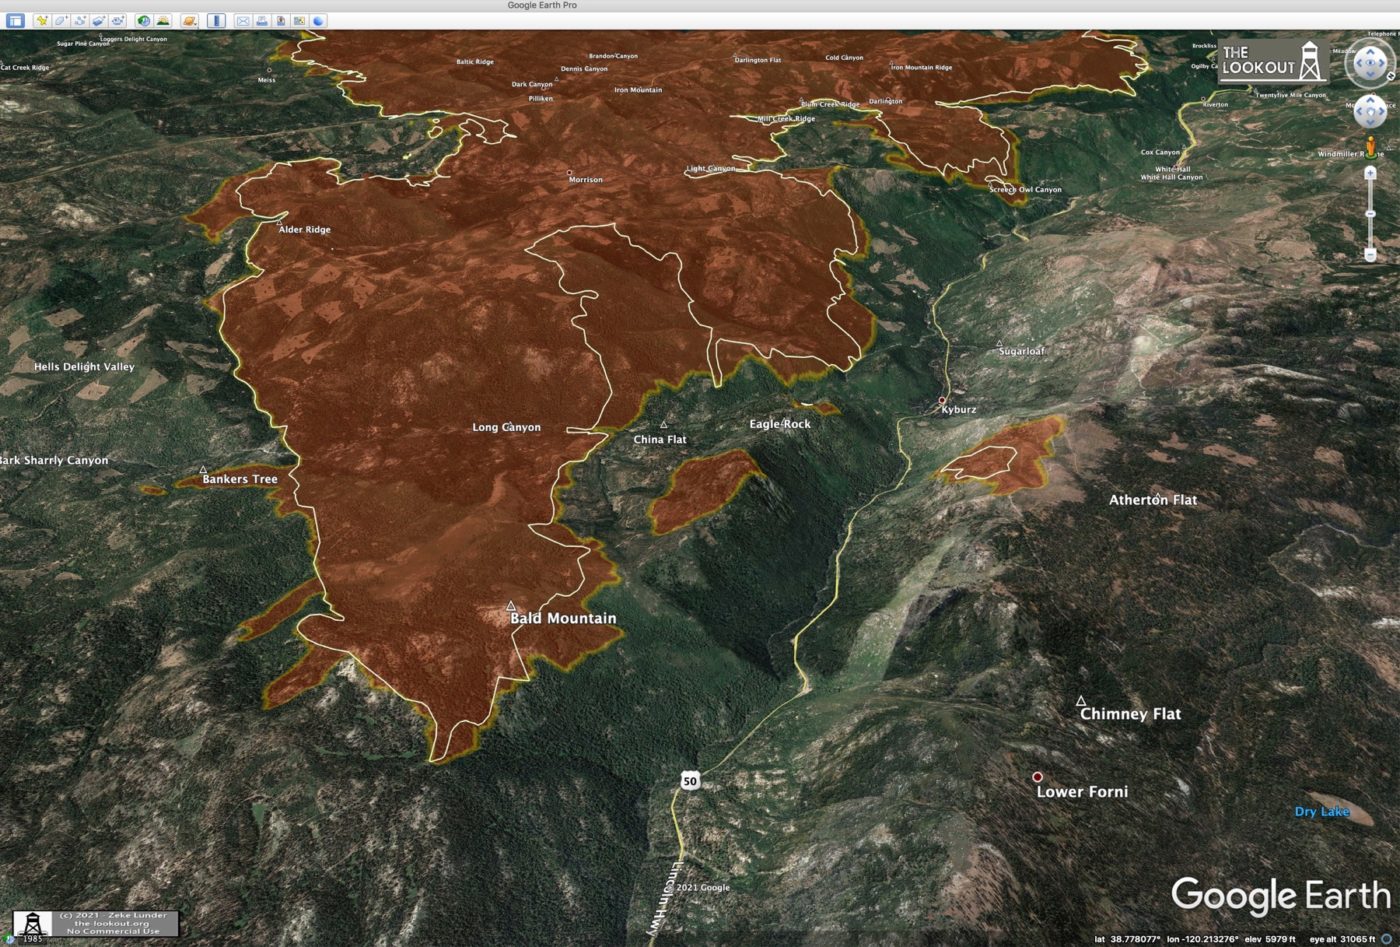
Task: Click the zoom slider handle
Action: 1370,214
